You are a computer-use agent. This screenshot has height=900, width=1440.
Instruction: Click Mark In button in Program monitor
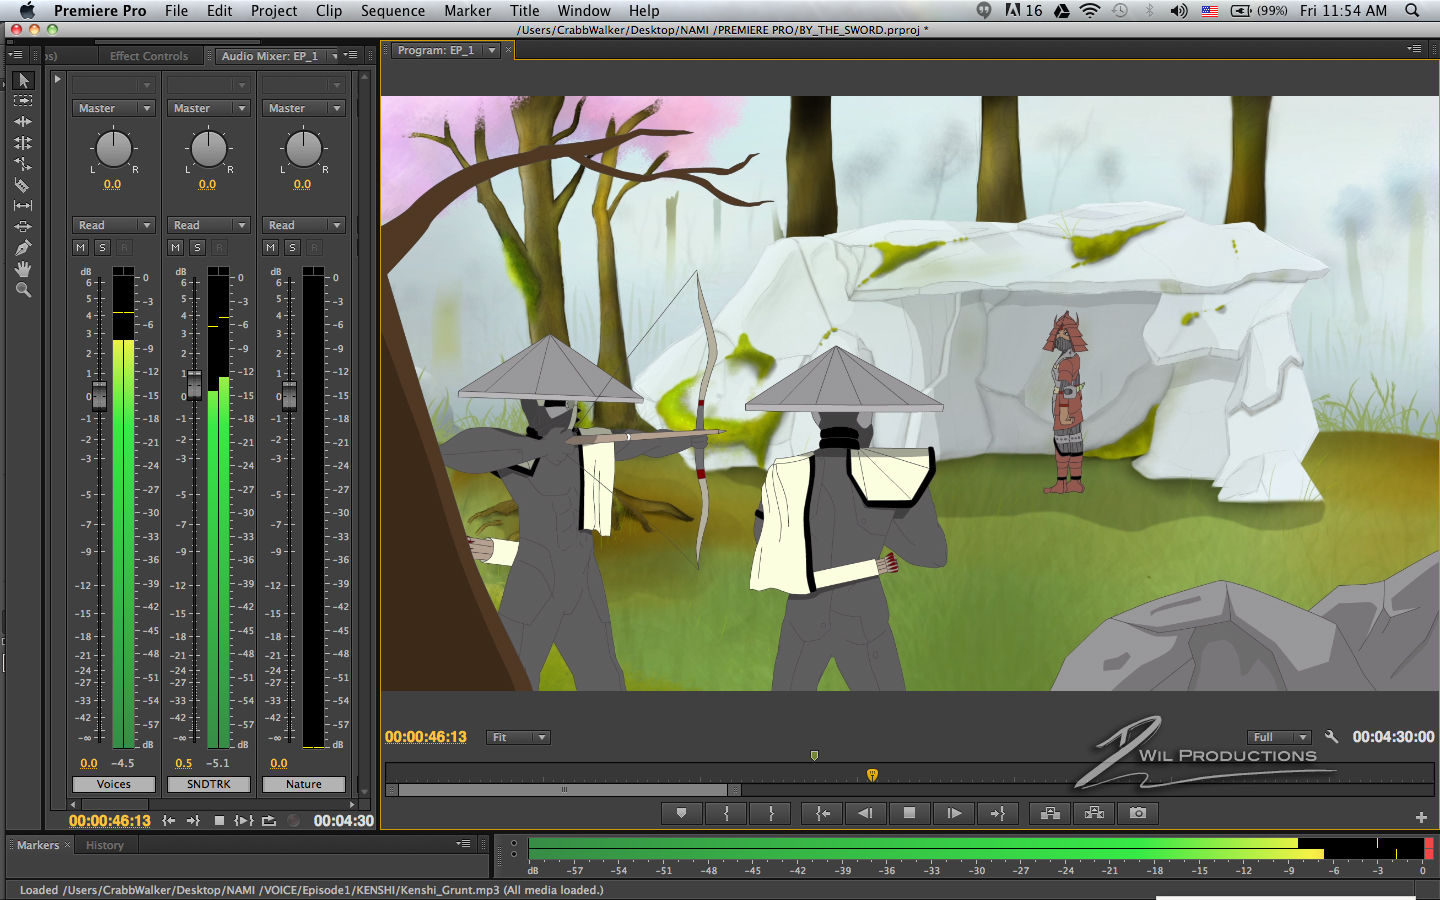726,813
